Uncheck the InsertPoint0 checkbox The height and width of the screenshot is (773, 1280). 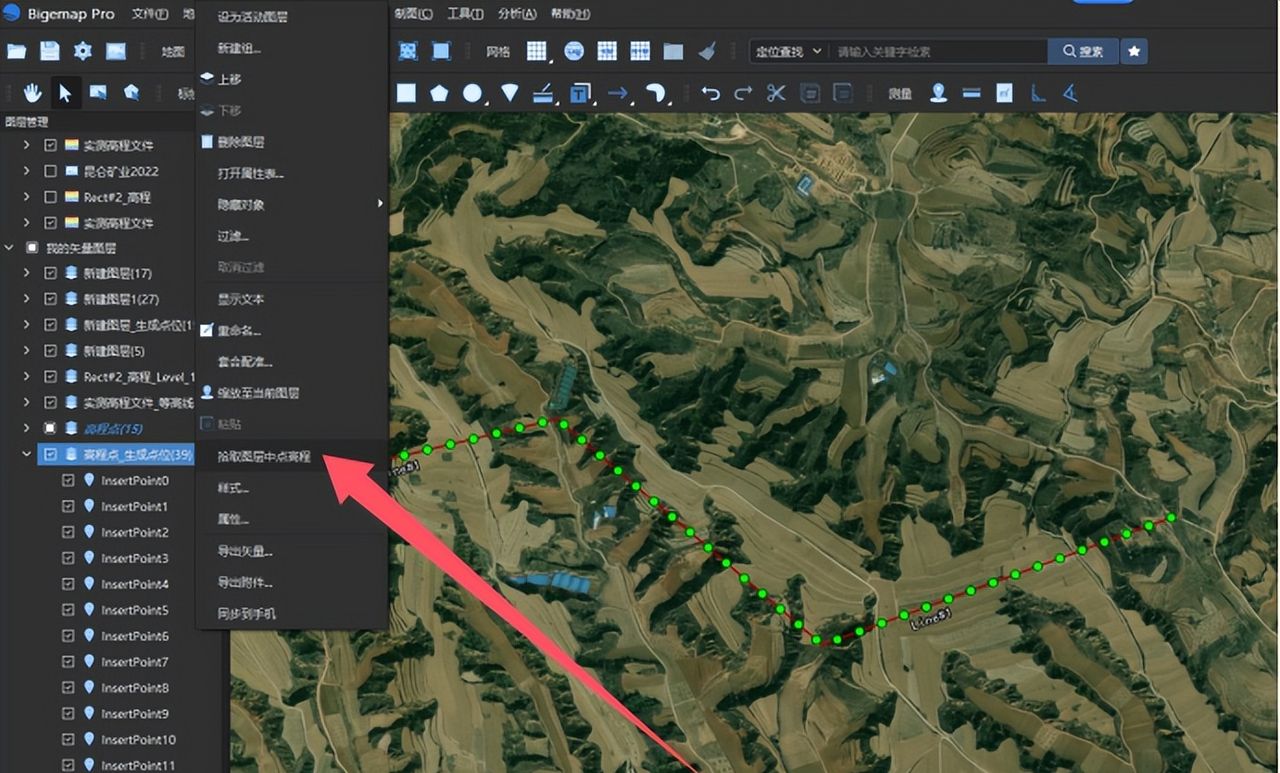click(68, 480)
